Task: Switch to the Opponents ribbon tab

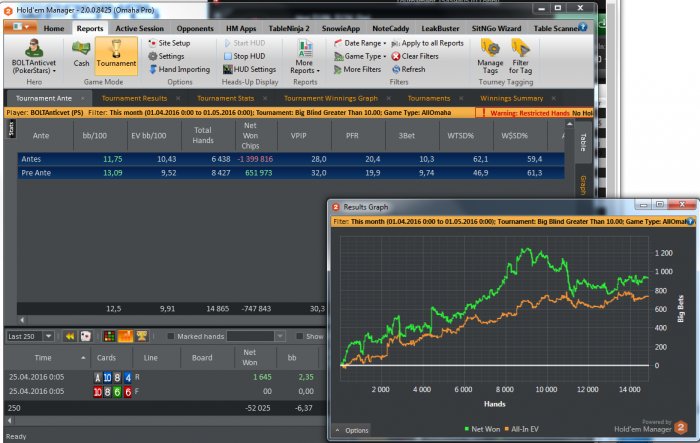Action: pos(194,28)
